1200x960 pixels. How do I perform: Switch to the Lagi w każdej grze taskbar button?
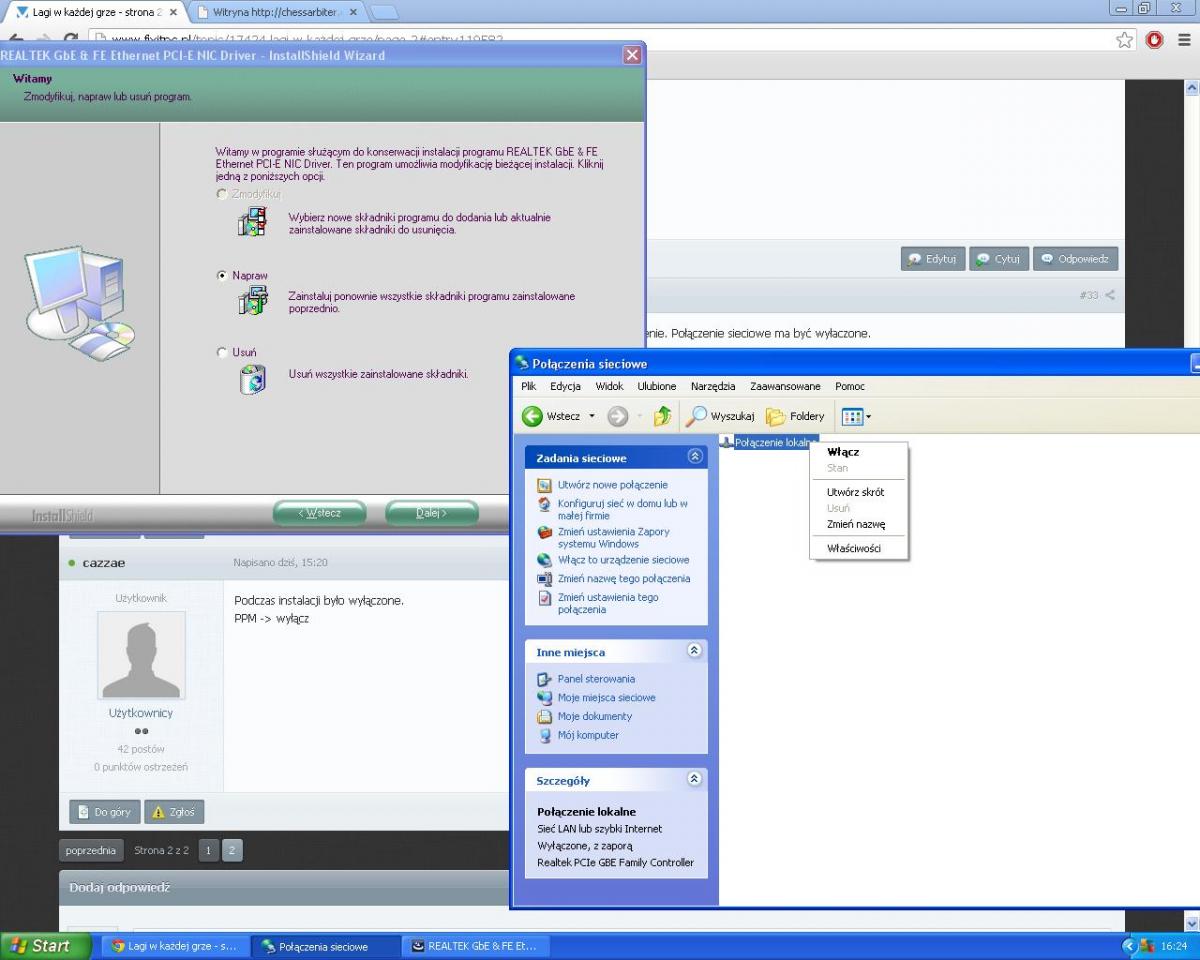coord(174,946)
